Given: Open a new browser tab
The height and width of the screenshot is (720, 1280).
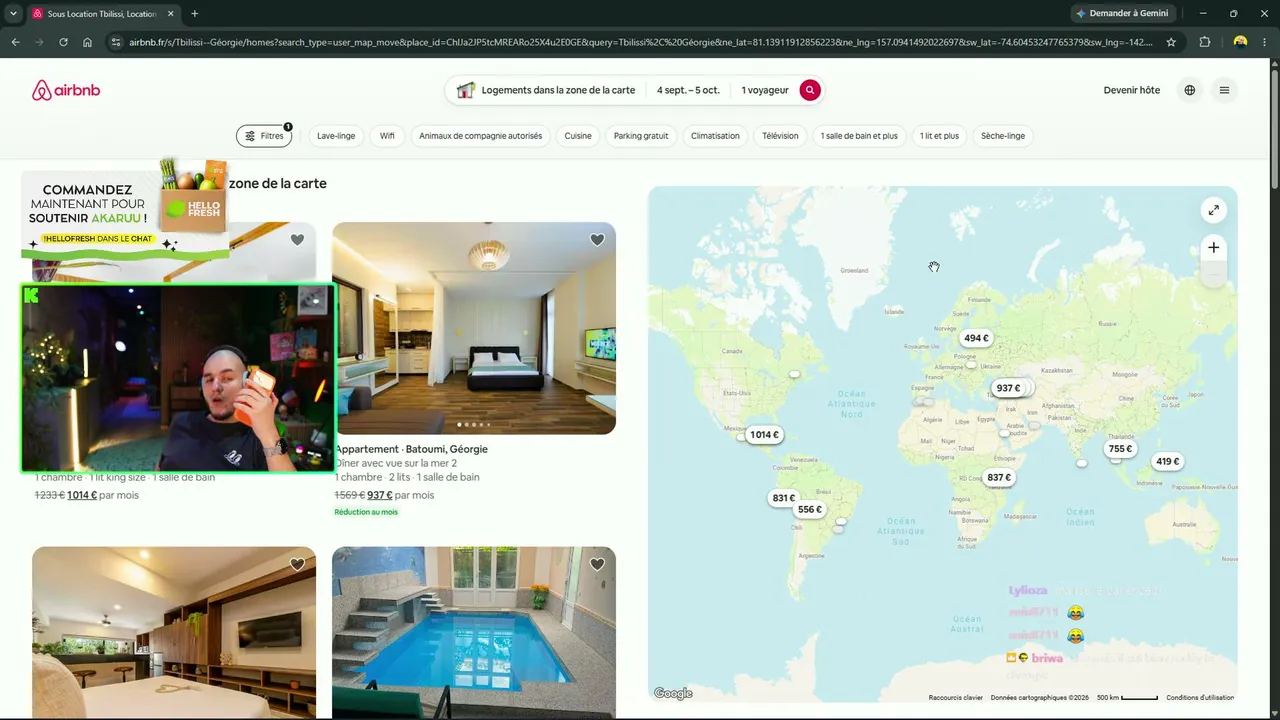Looking at the screenshot, I should [194, 14].
